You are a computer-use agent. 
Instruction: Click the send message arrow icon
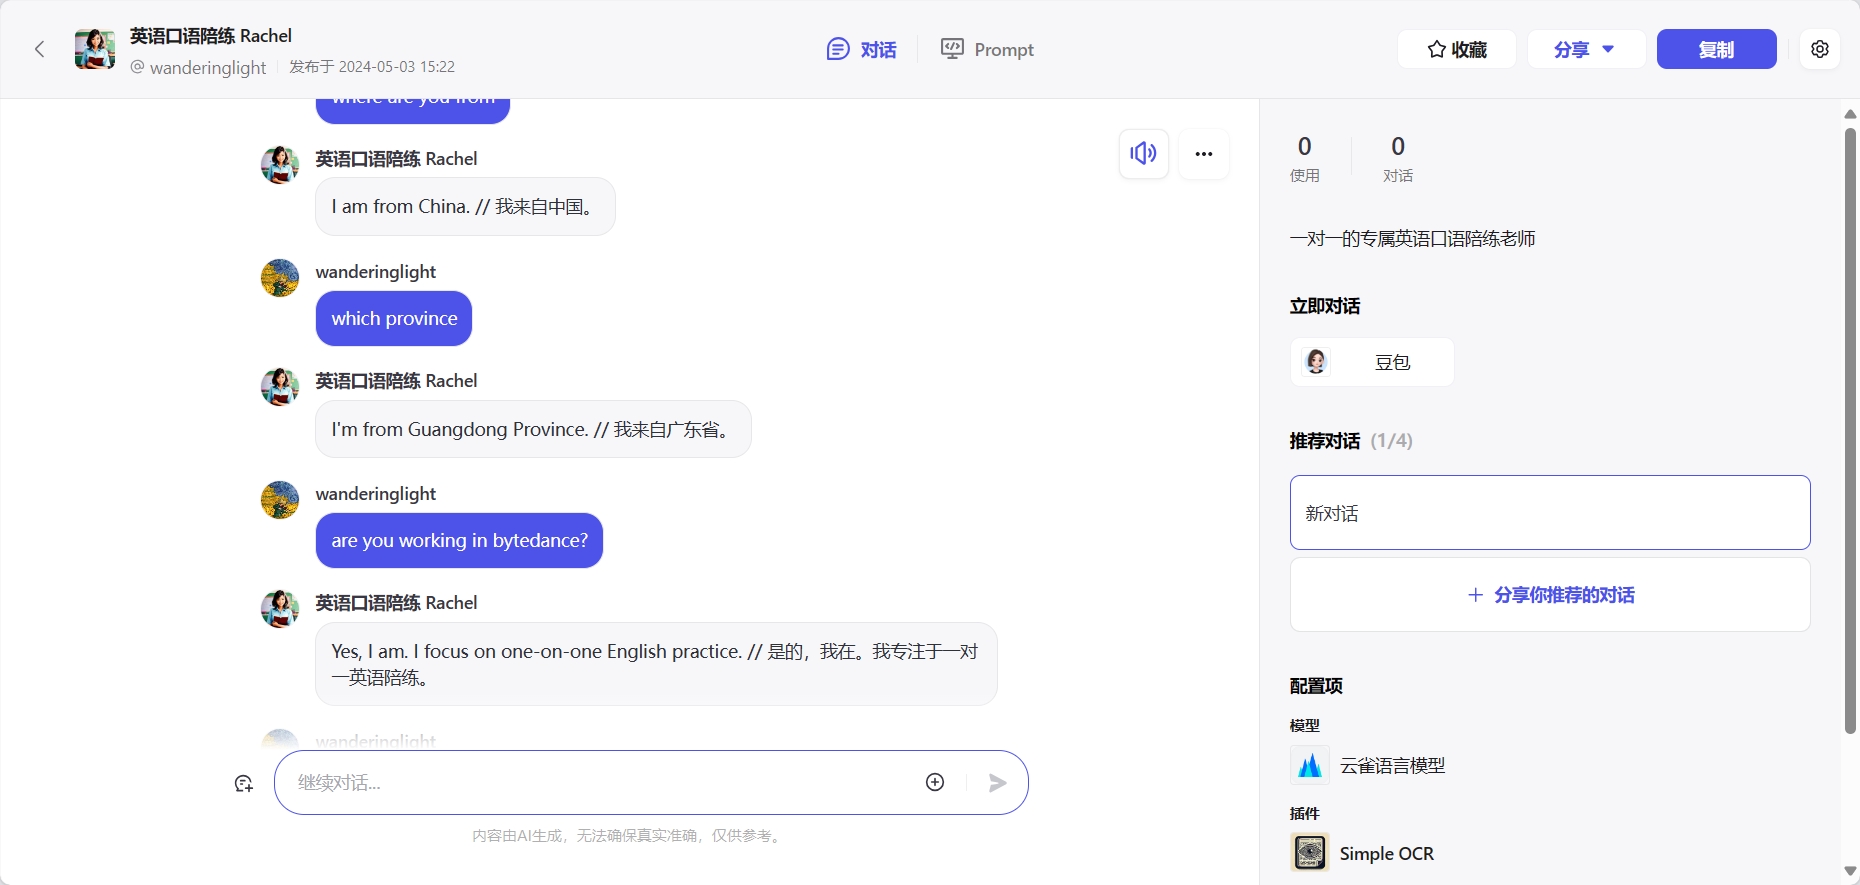pos(997,783)
